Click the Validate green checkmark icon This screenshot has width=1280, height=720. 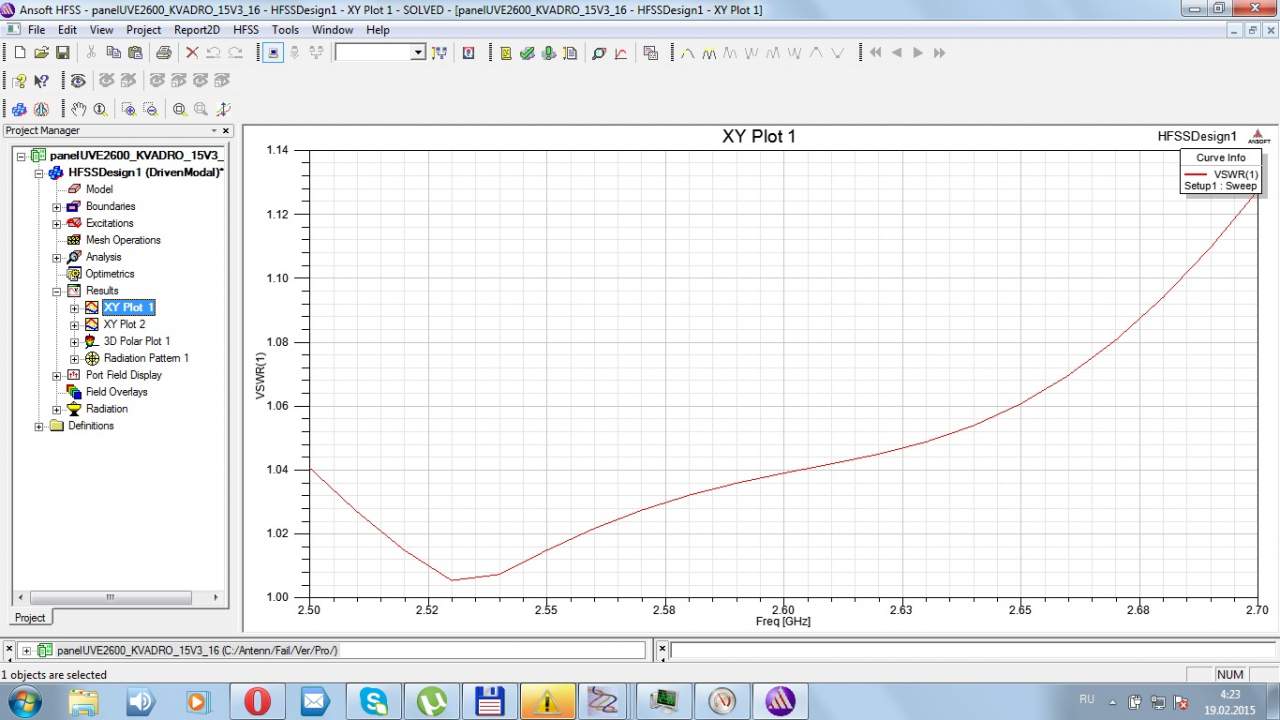coord(527,53)
